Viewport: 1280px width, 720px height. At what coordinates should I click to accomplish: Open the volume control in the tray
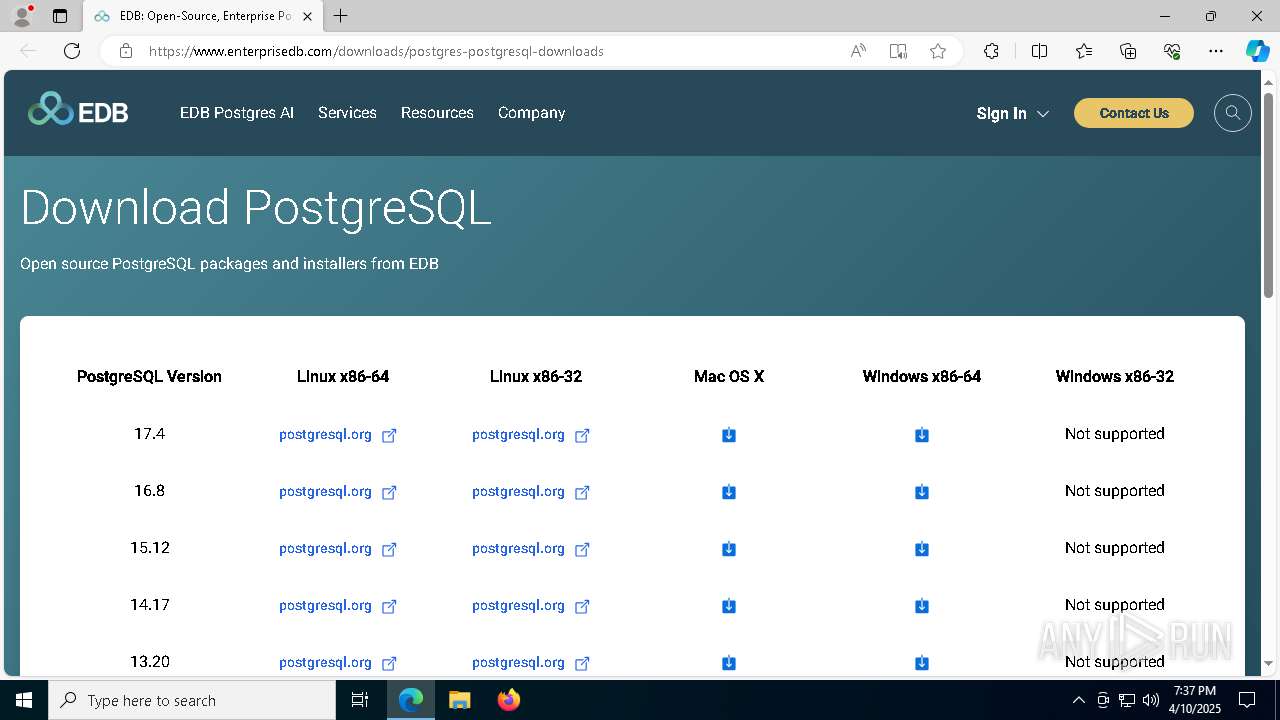click(x=1150, y=700)
